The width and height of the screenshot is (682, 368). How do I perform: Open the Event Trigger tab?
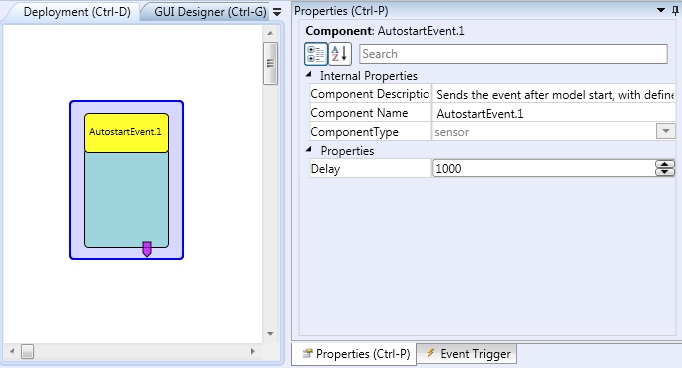[468, 354]
